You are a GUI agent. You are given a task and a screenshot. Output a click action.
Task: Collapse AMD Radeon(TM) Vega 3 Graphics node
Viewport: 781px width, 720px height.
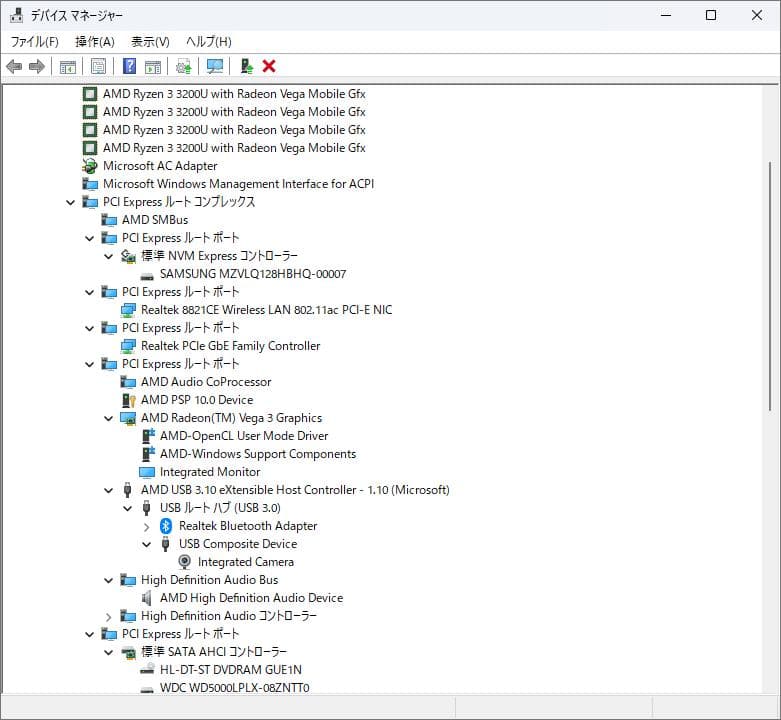(x=109, y=418)
